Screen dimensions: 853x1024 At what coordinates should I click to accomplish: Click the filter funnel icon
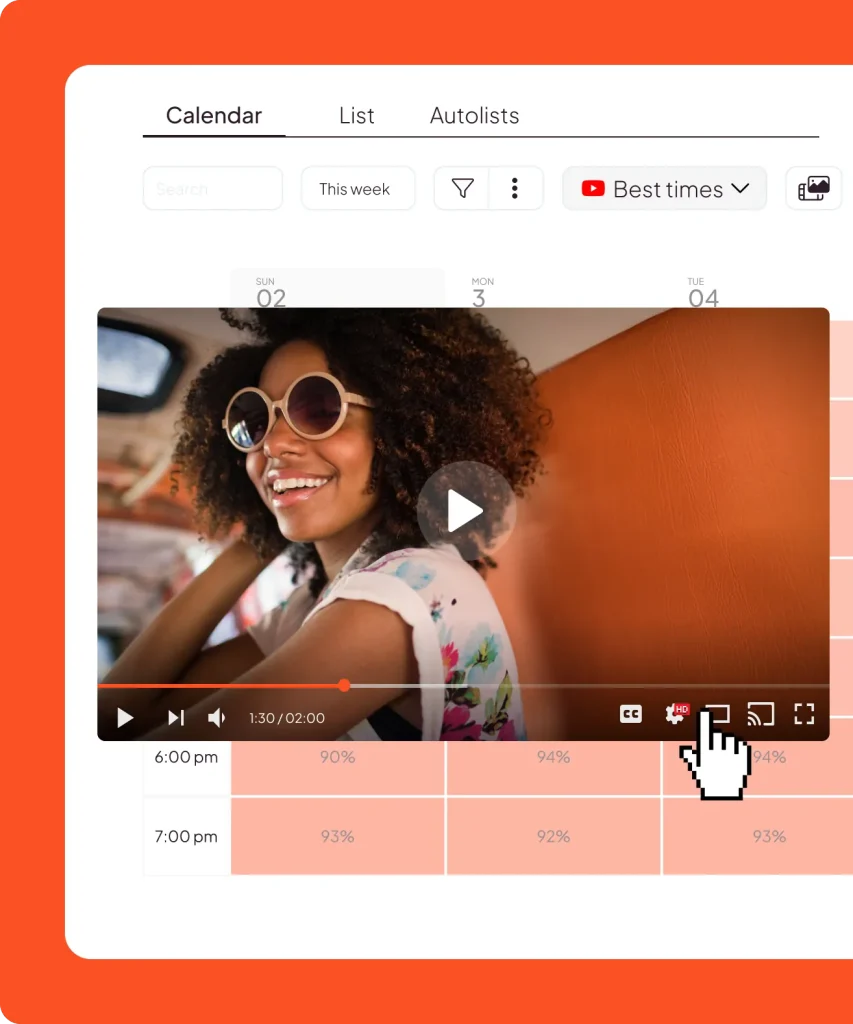[462, 188]
